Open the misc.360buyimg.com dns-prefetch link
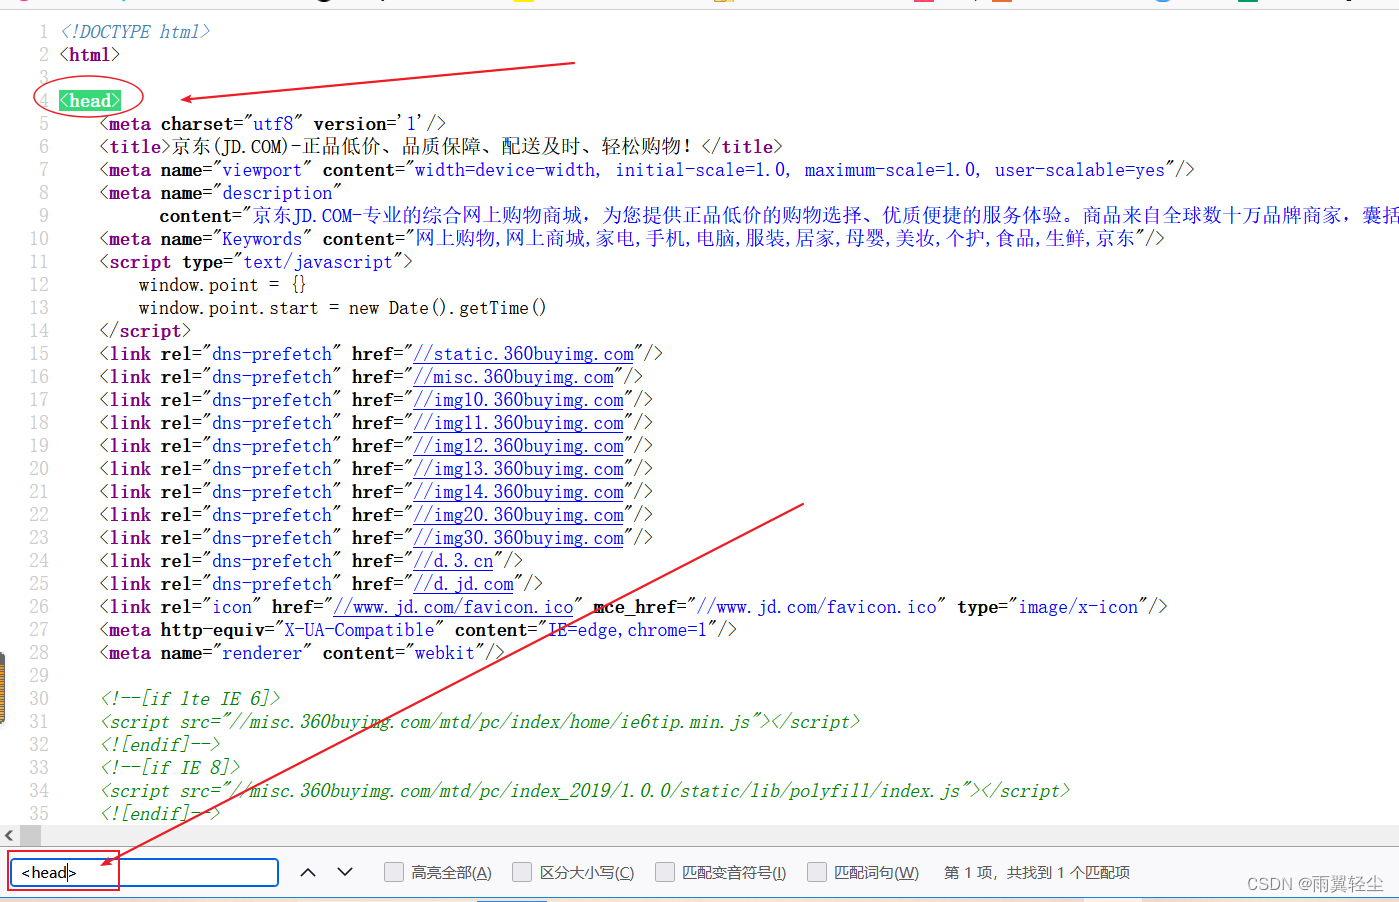 pos(514,377)
